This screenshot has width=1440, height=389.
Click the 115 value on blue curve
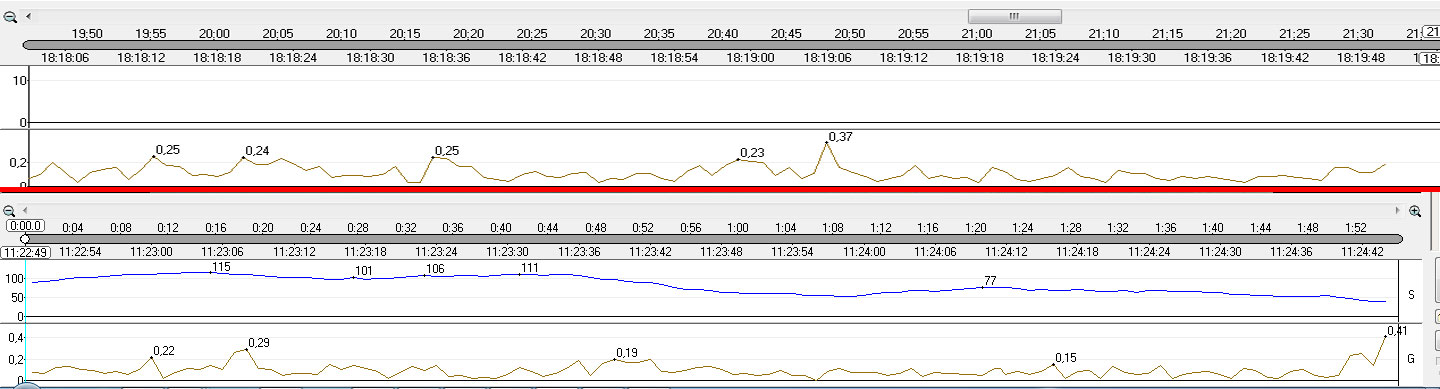(221, 267)
